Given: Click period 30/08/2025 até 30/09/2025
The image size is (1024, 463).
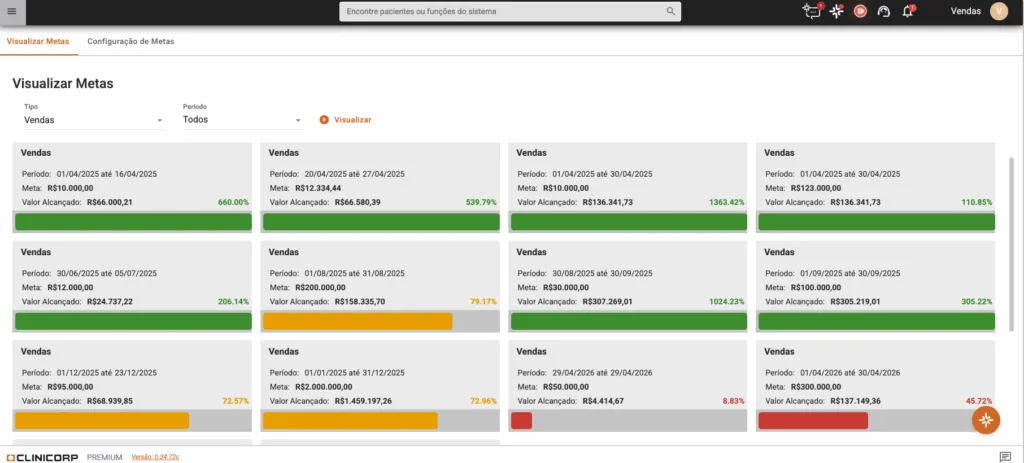Looking at the screenshot, I should click(603, 274).
